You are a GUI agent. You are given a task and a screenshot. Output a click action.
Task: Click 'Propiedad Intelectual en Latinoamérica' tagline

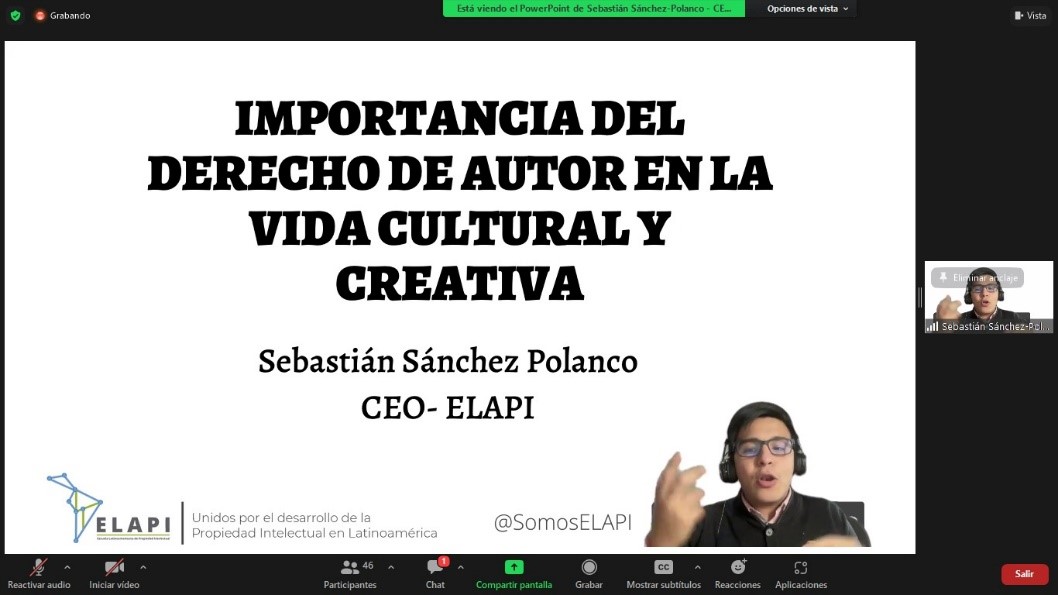(x=314, y=533)
